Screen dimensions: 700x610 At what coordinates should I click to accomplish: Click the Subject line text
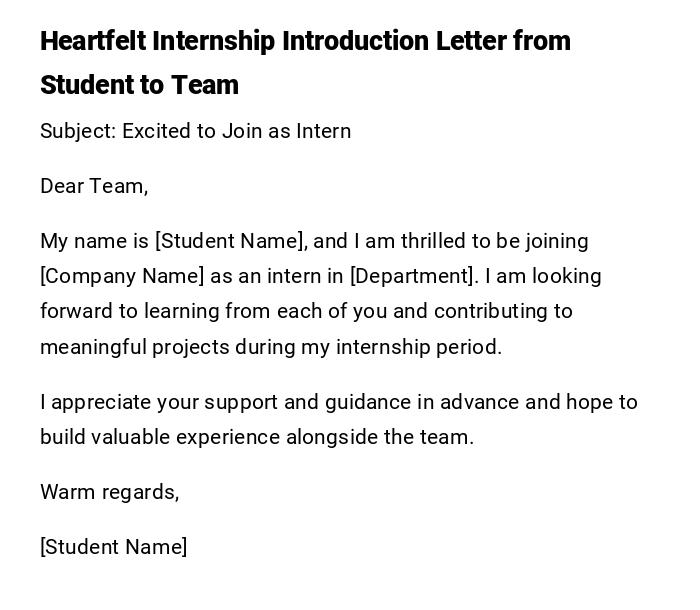coord(195,131)
